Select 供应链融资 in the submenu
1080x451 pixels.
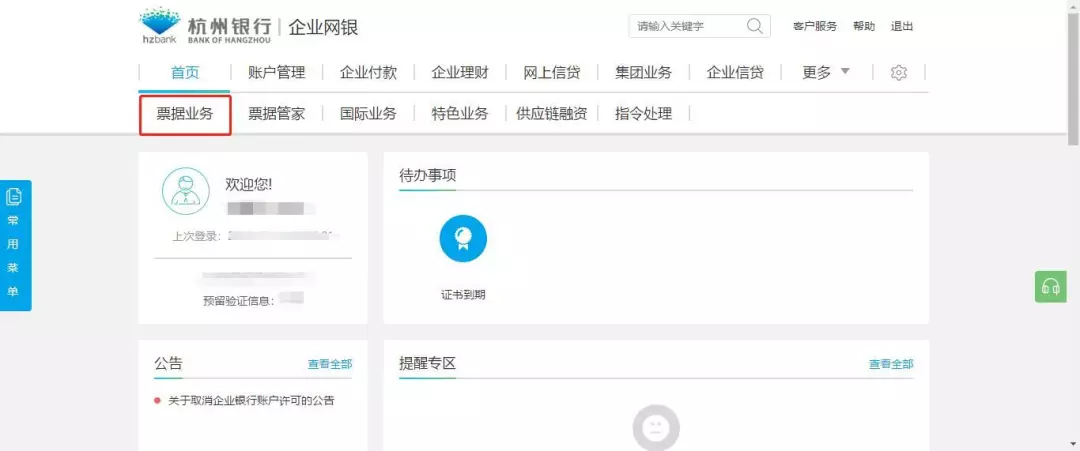551,114
